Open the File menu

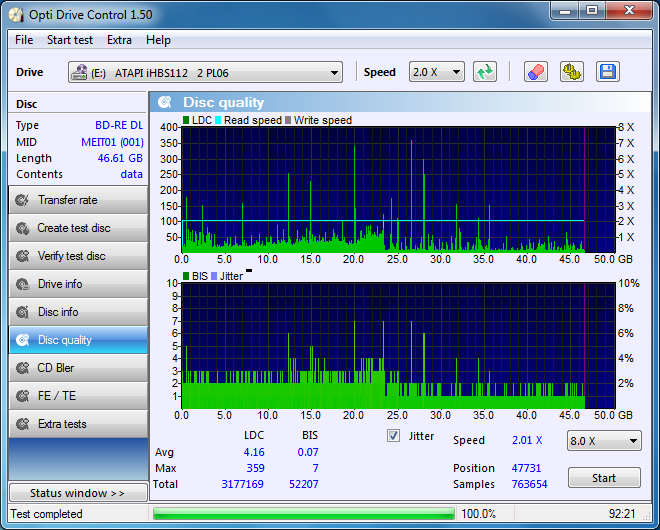coord(24,40)
